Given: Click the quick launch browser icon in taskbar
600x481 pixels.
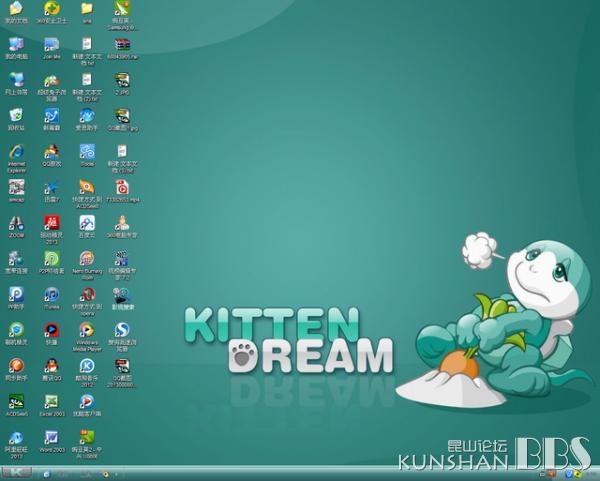Looking at the screenshot, I should (47, 474).
